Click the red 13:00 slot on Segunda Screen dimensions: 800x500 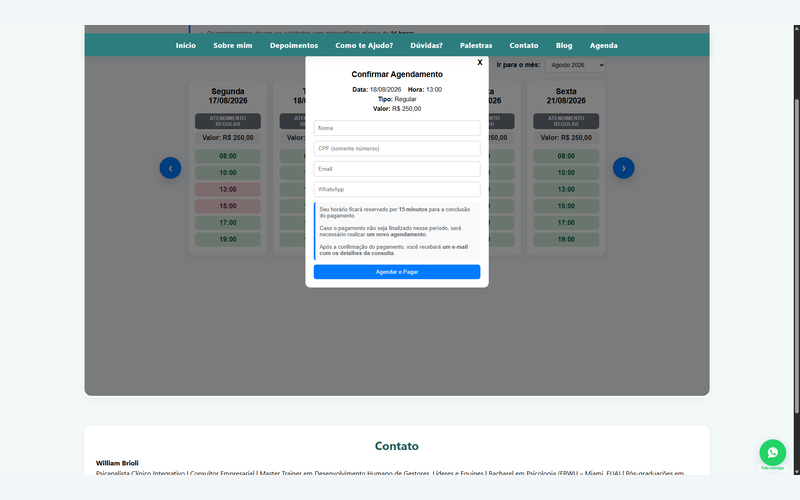click(228, 189)
